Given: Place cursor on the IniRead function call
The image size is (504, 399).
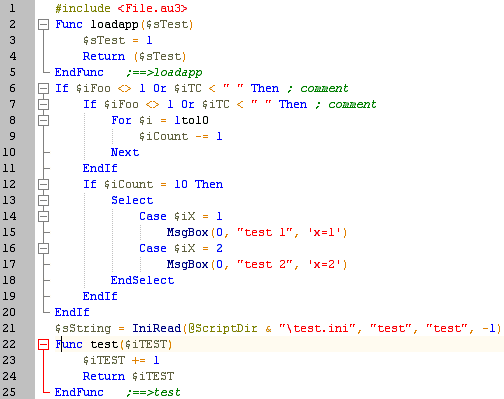Looking at the screenshot, I should (157, 328).
